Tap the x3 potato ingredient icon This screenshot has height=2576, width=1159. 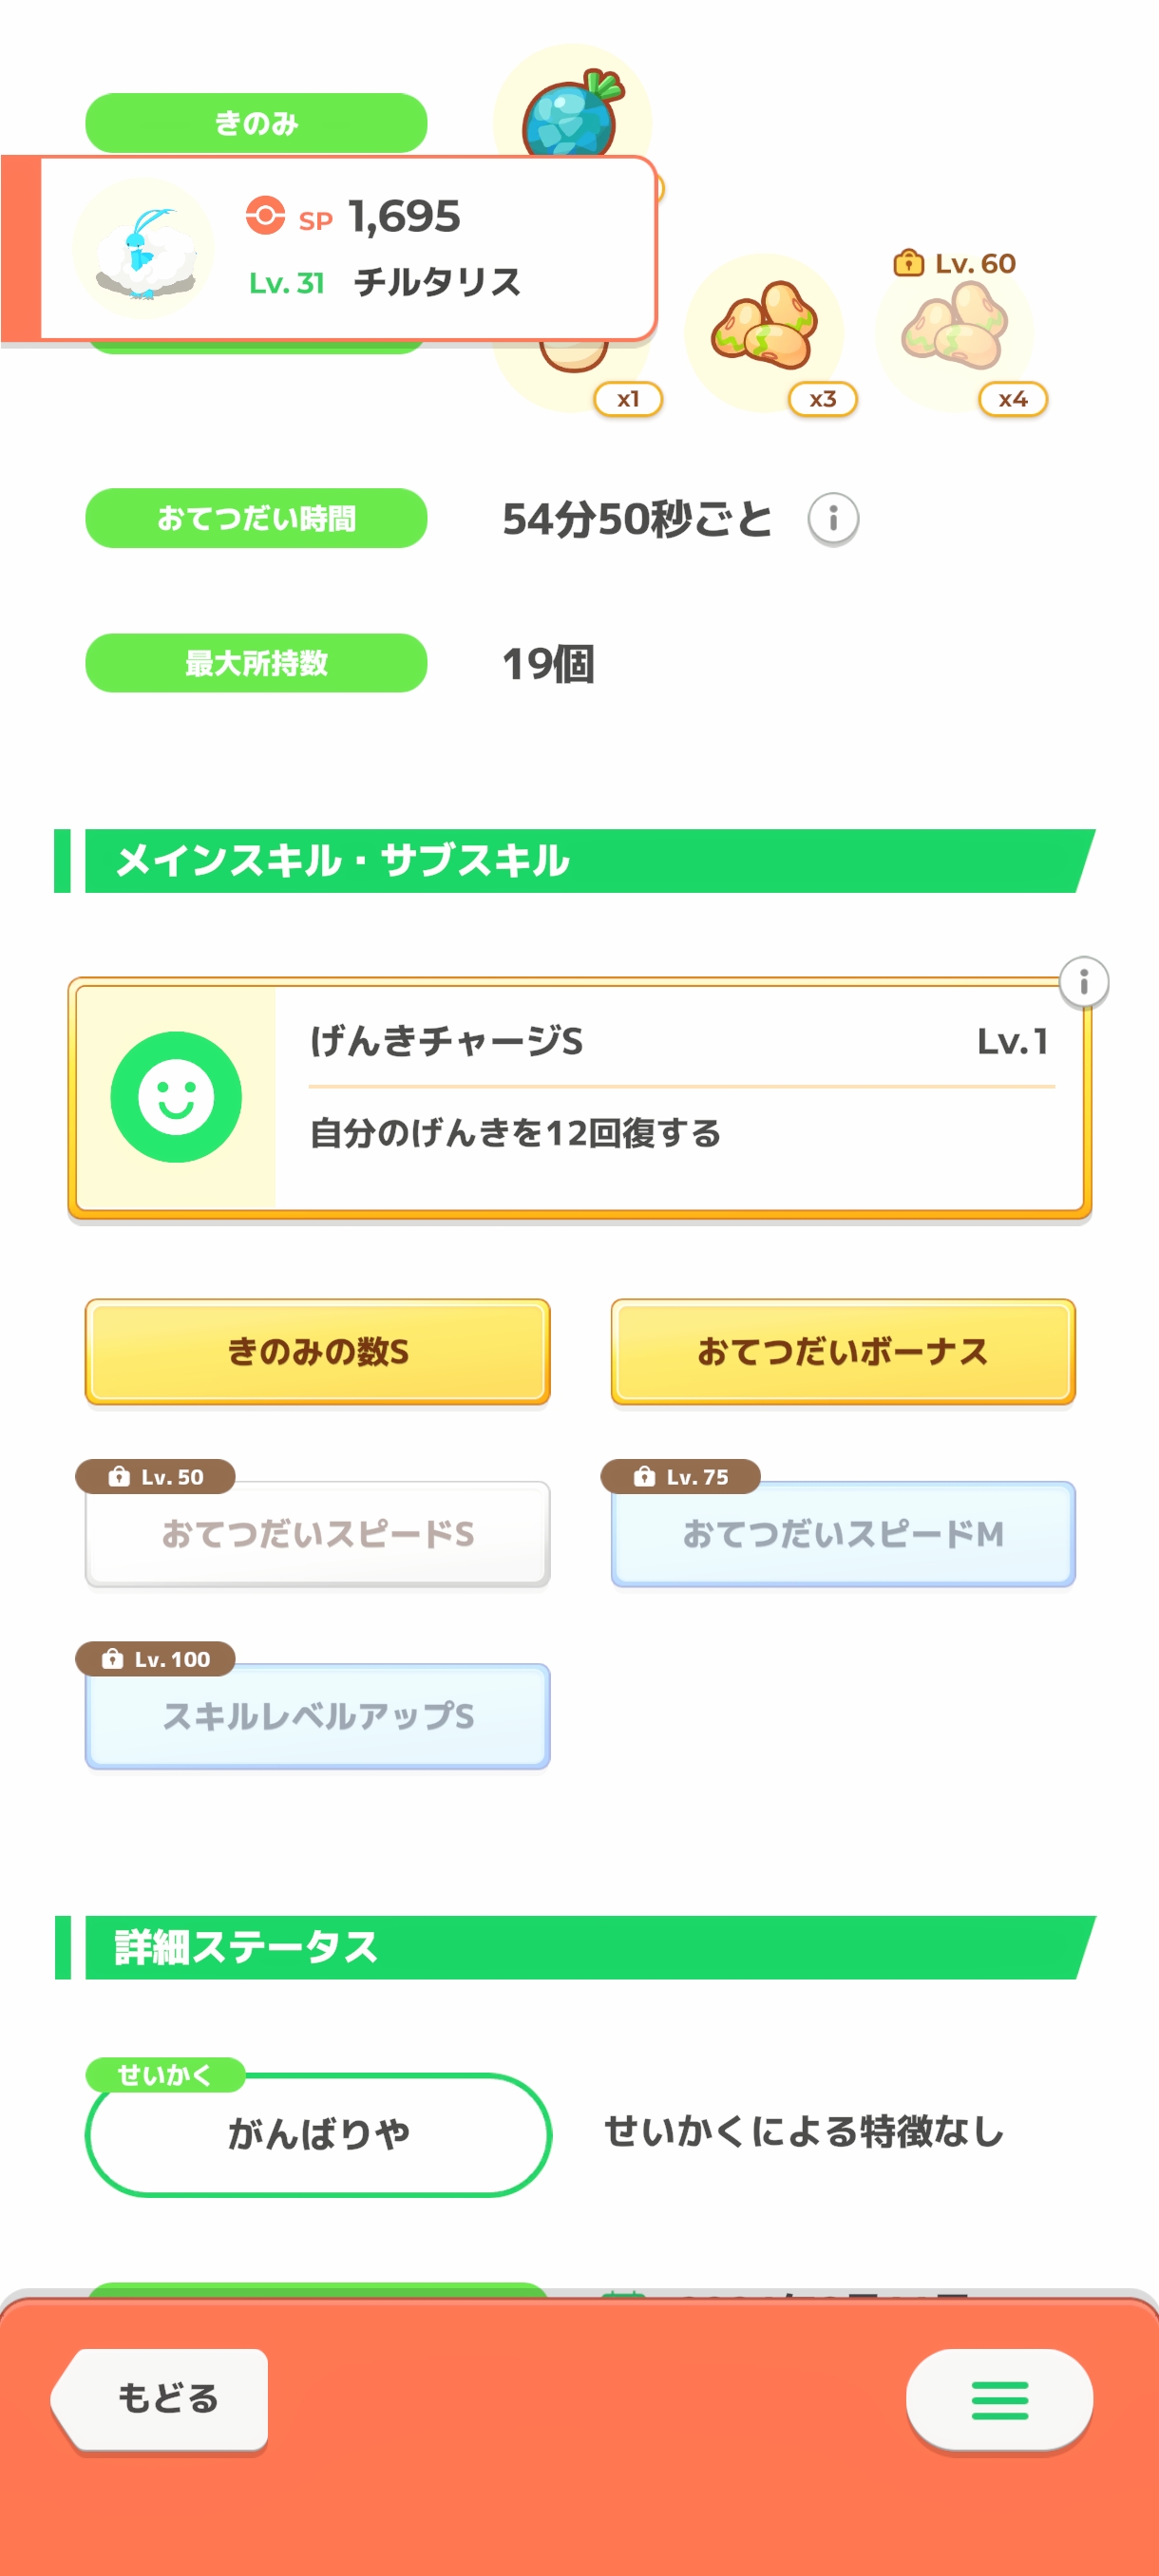[765, 329]
